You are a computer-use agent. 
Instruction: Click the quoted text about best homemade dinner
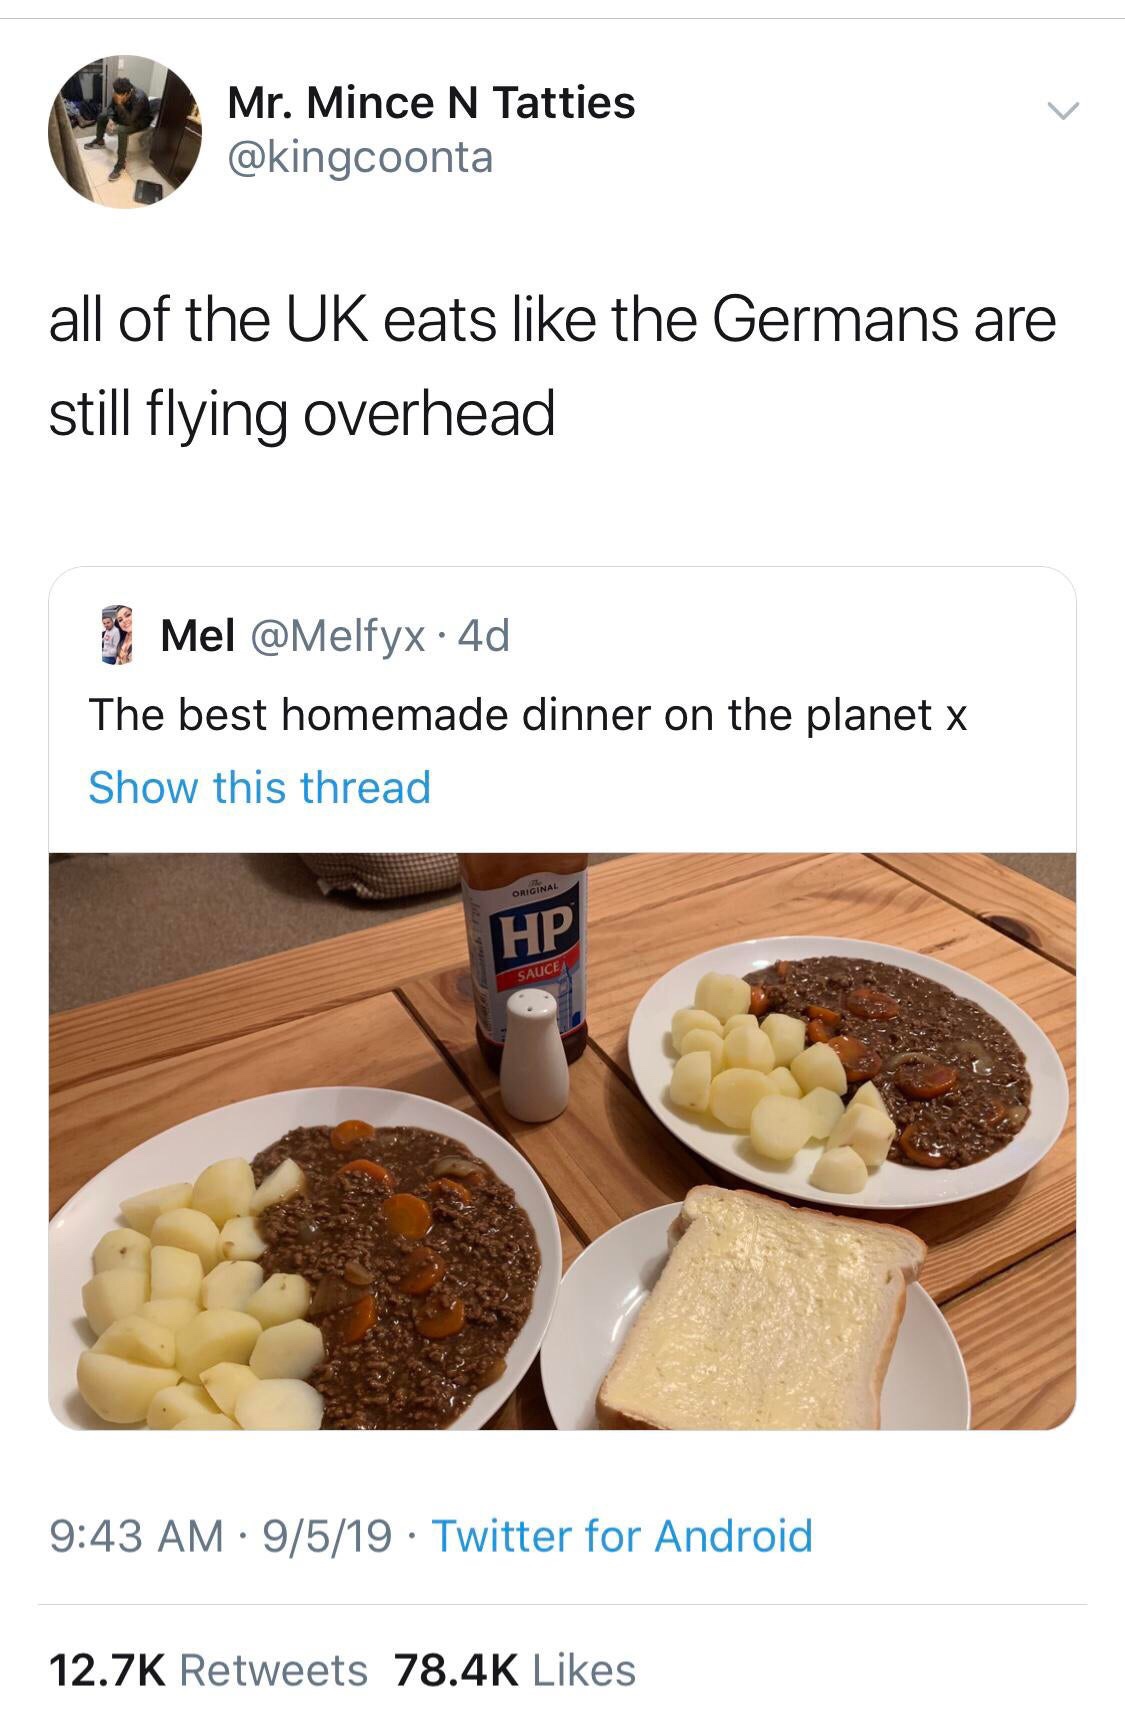tap(528, 714)
